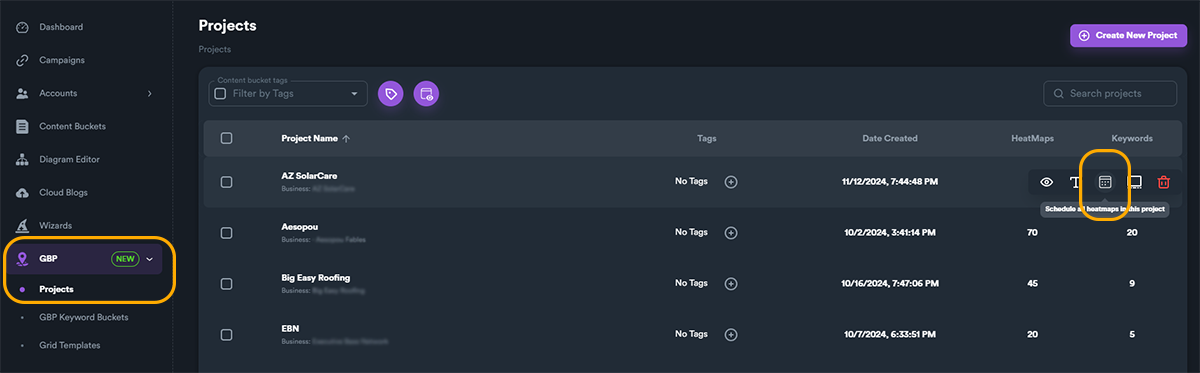Add tag to Big Easy Roofing row
This screenshot has height=373, width=1200.
coord(731,283)
